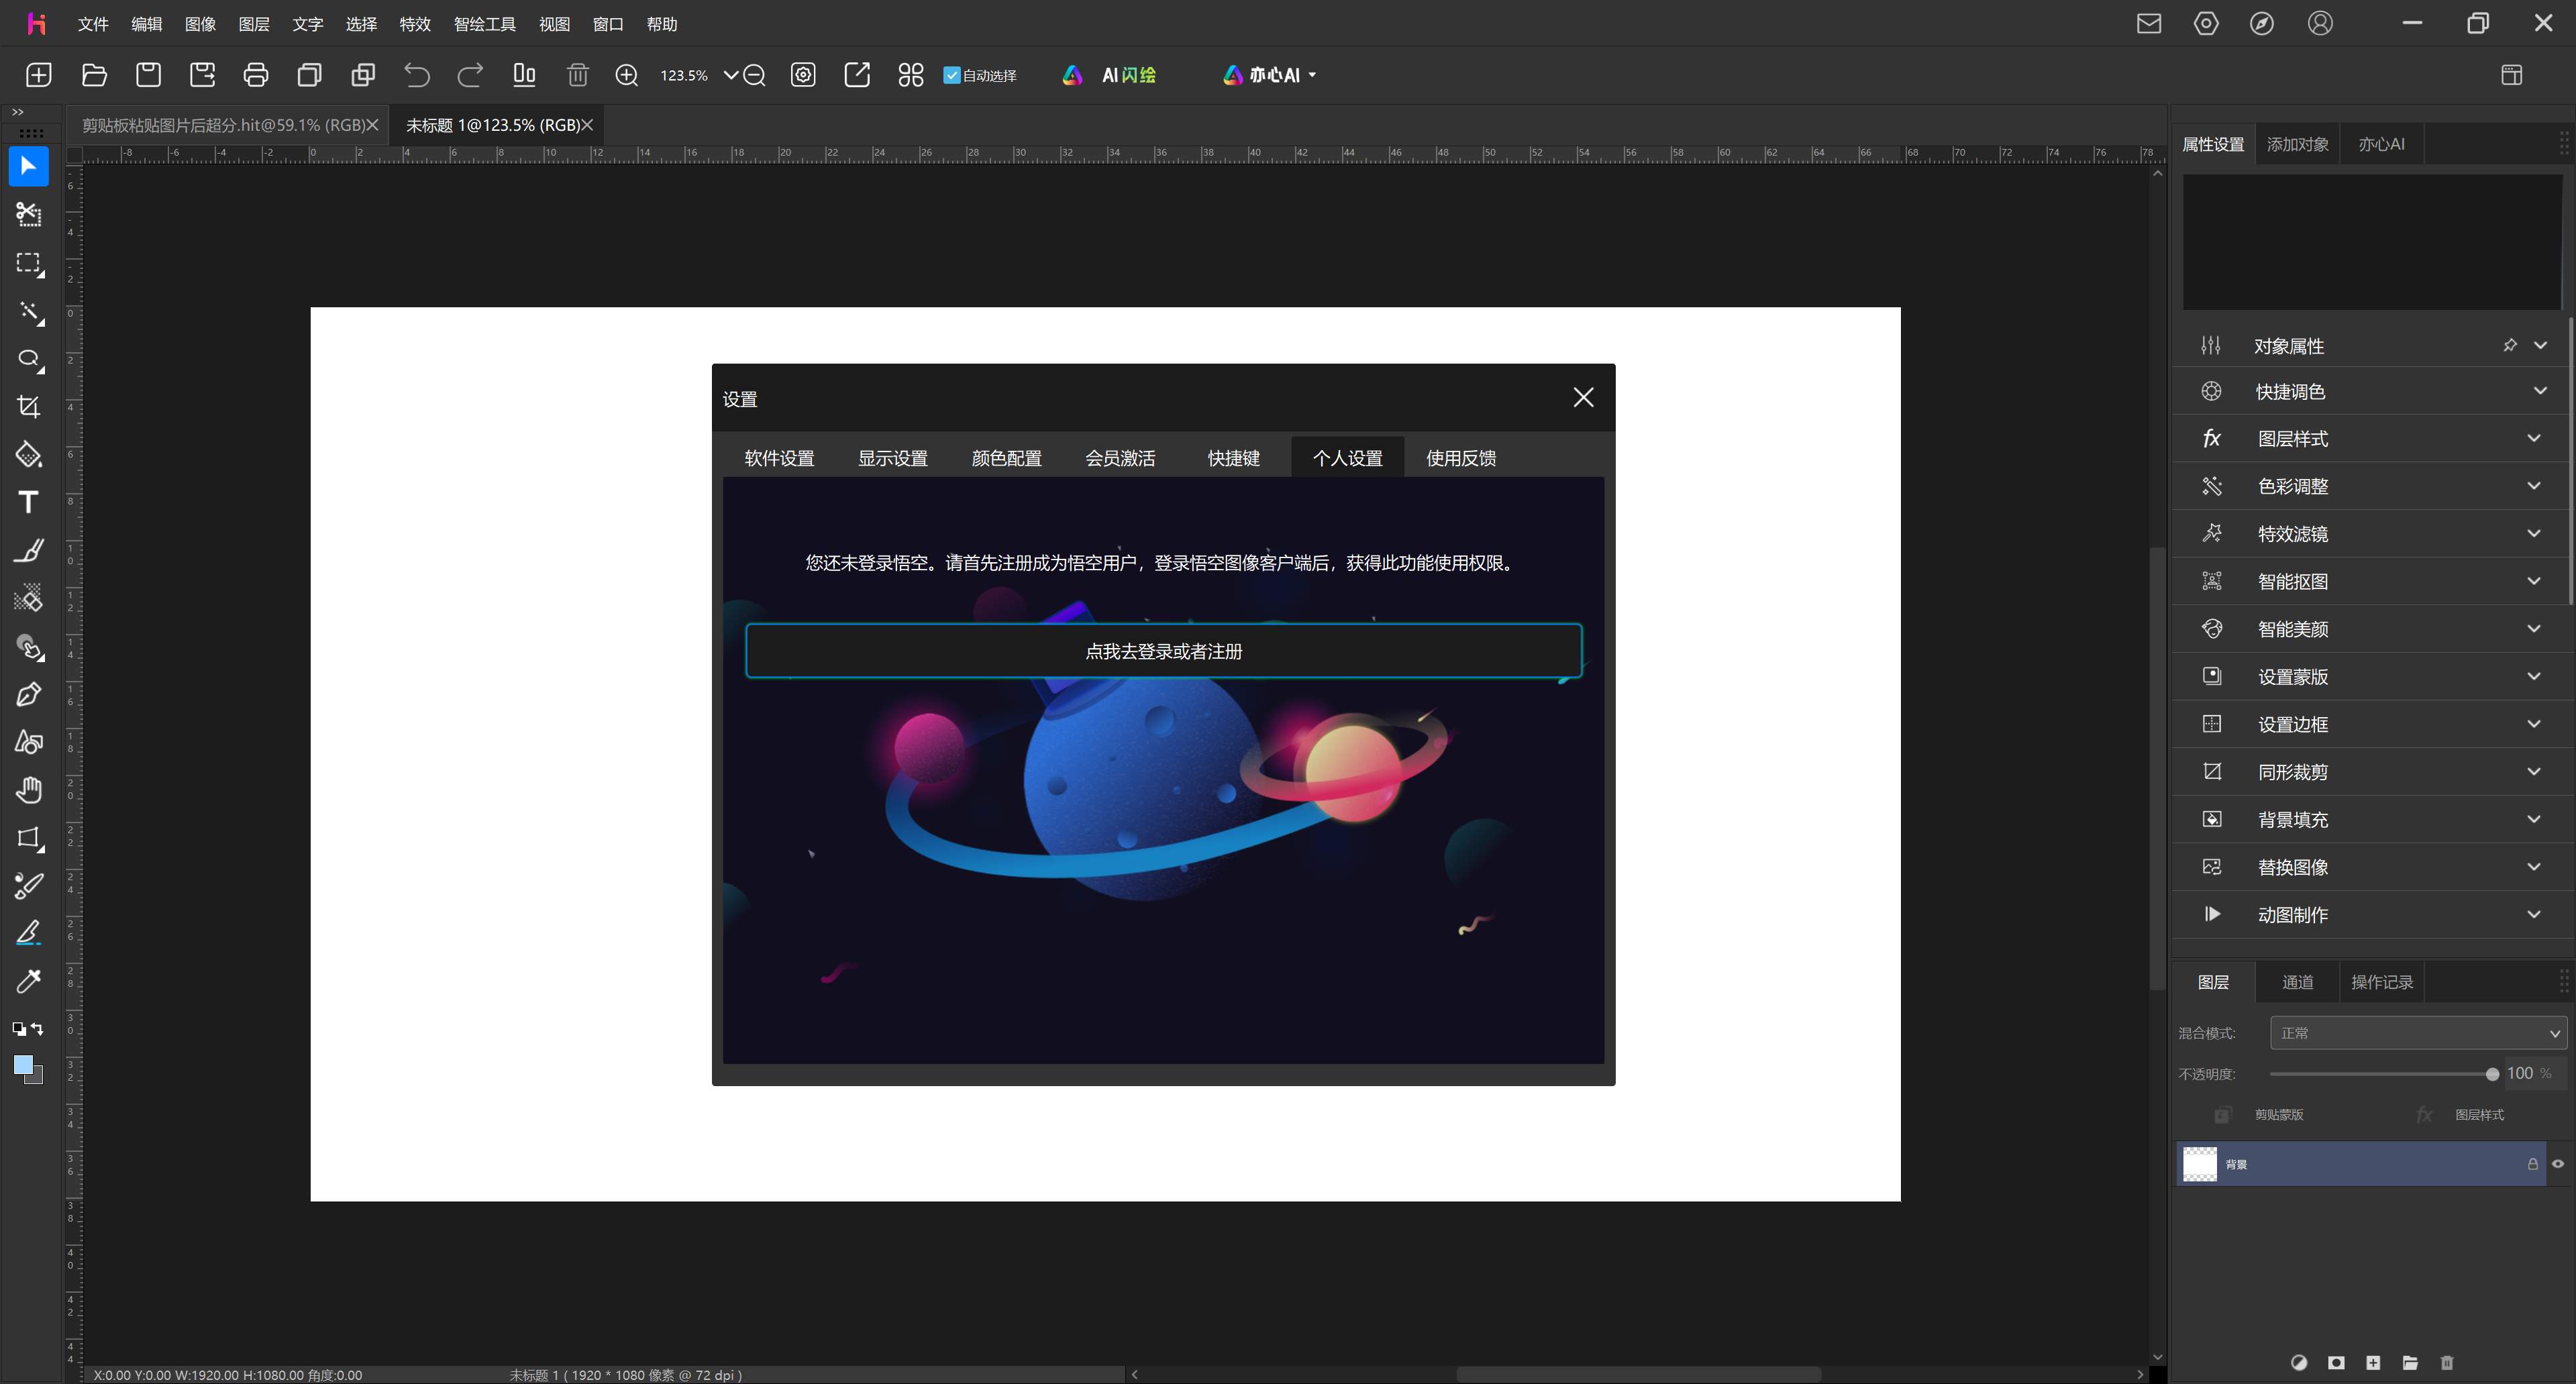
Task: Open the 图层 menu
Action: click(x=254, y=24)
